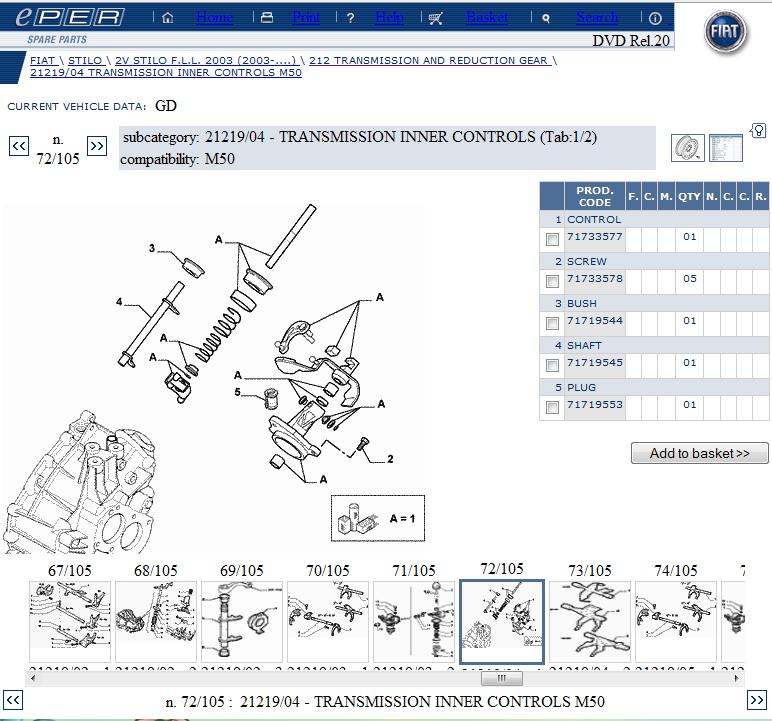Open the STILO breadcrumb link

pos(85,60)
